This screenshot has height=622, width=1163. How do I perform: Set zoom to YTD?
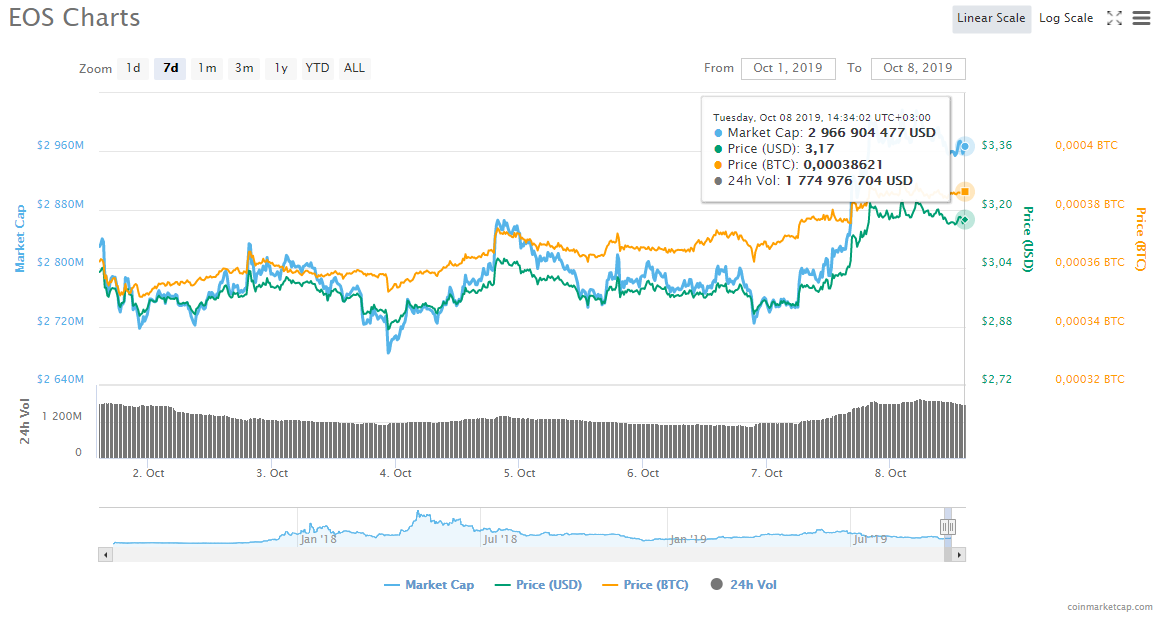tap(317, 68)
